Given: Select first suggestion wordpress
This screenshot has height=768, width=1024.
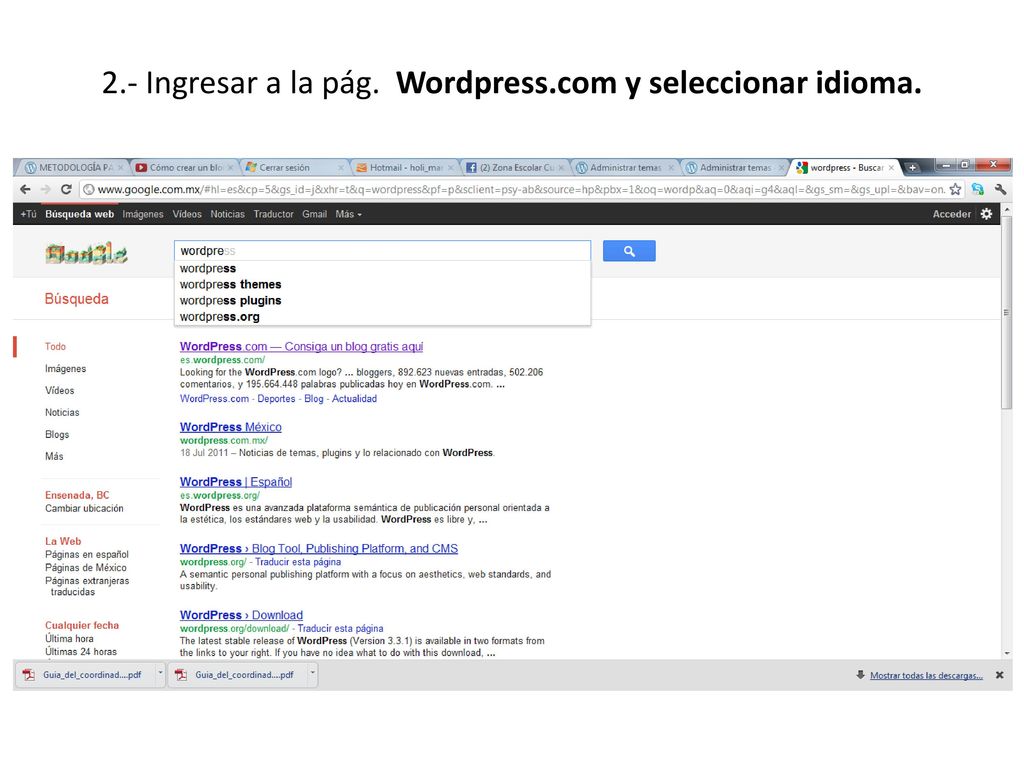Looking at the screenshot, I should click(382, 268).
